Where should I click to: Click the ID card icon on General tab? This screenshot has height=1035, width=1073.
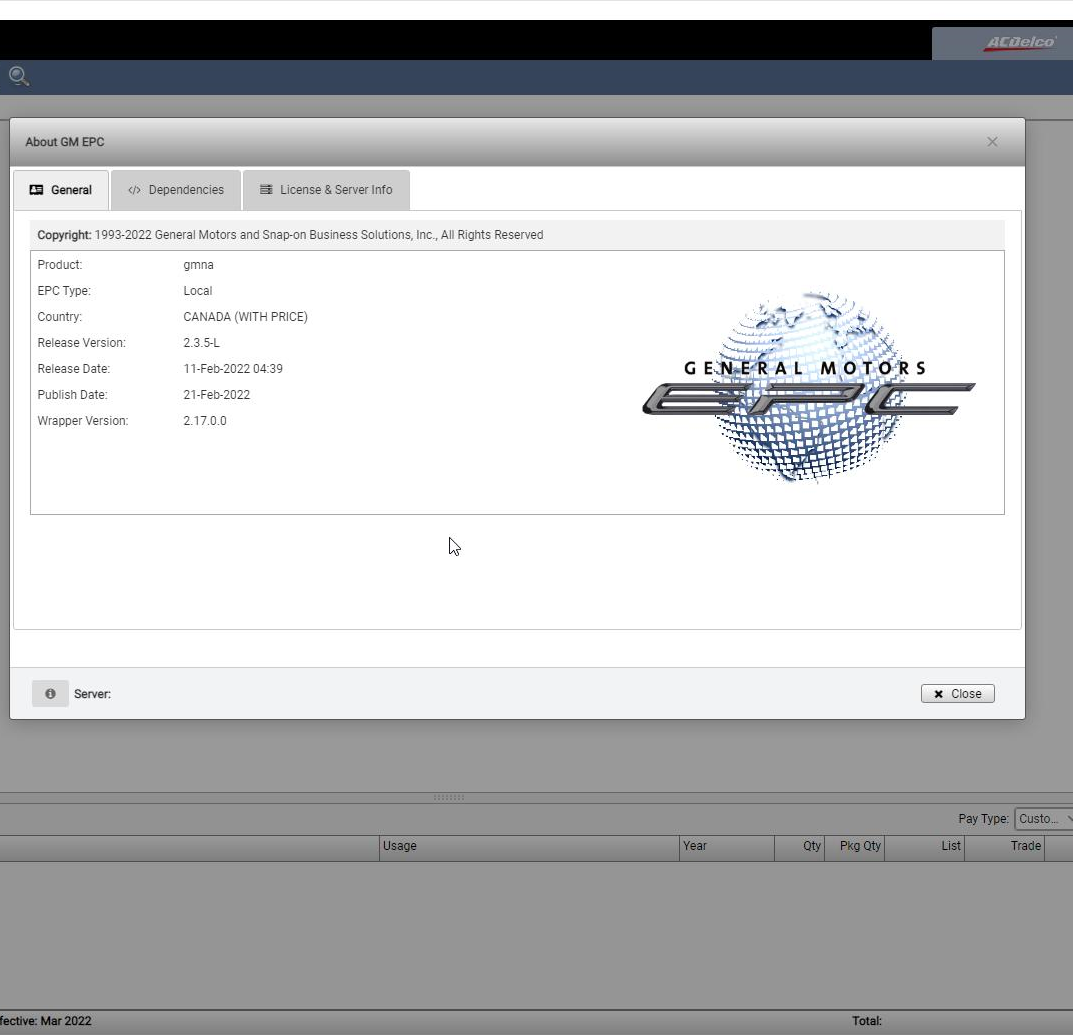[37, 189]
